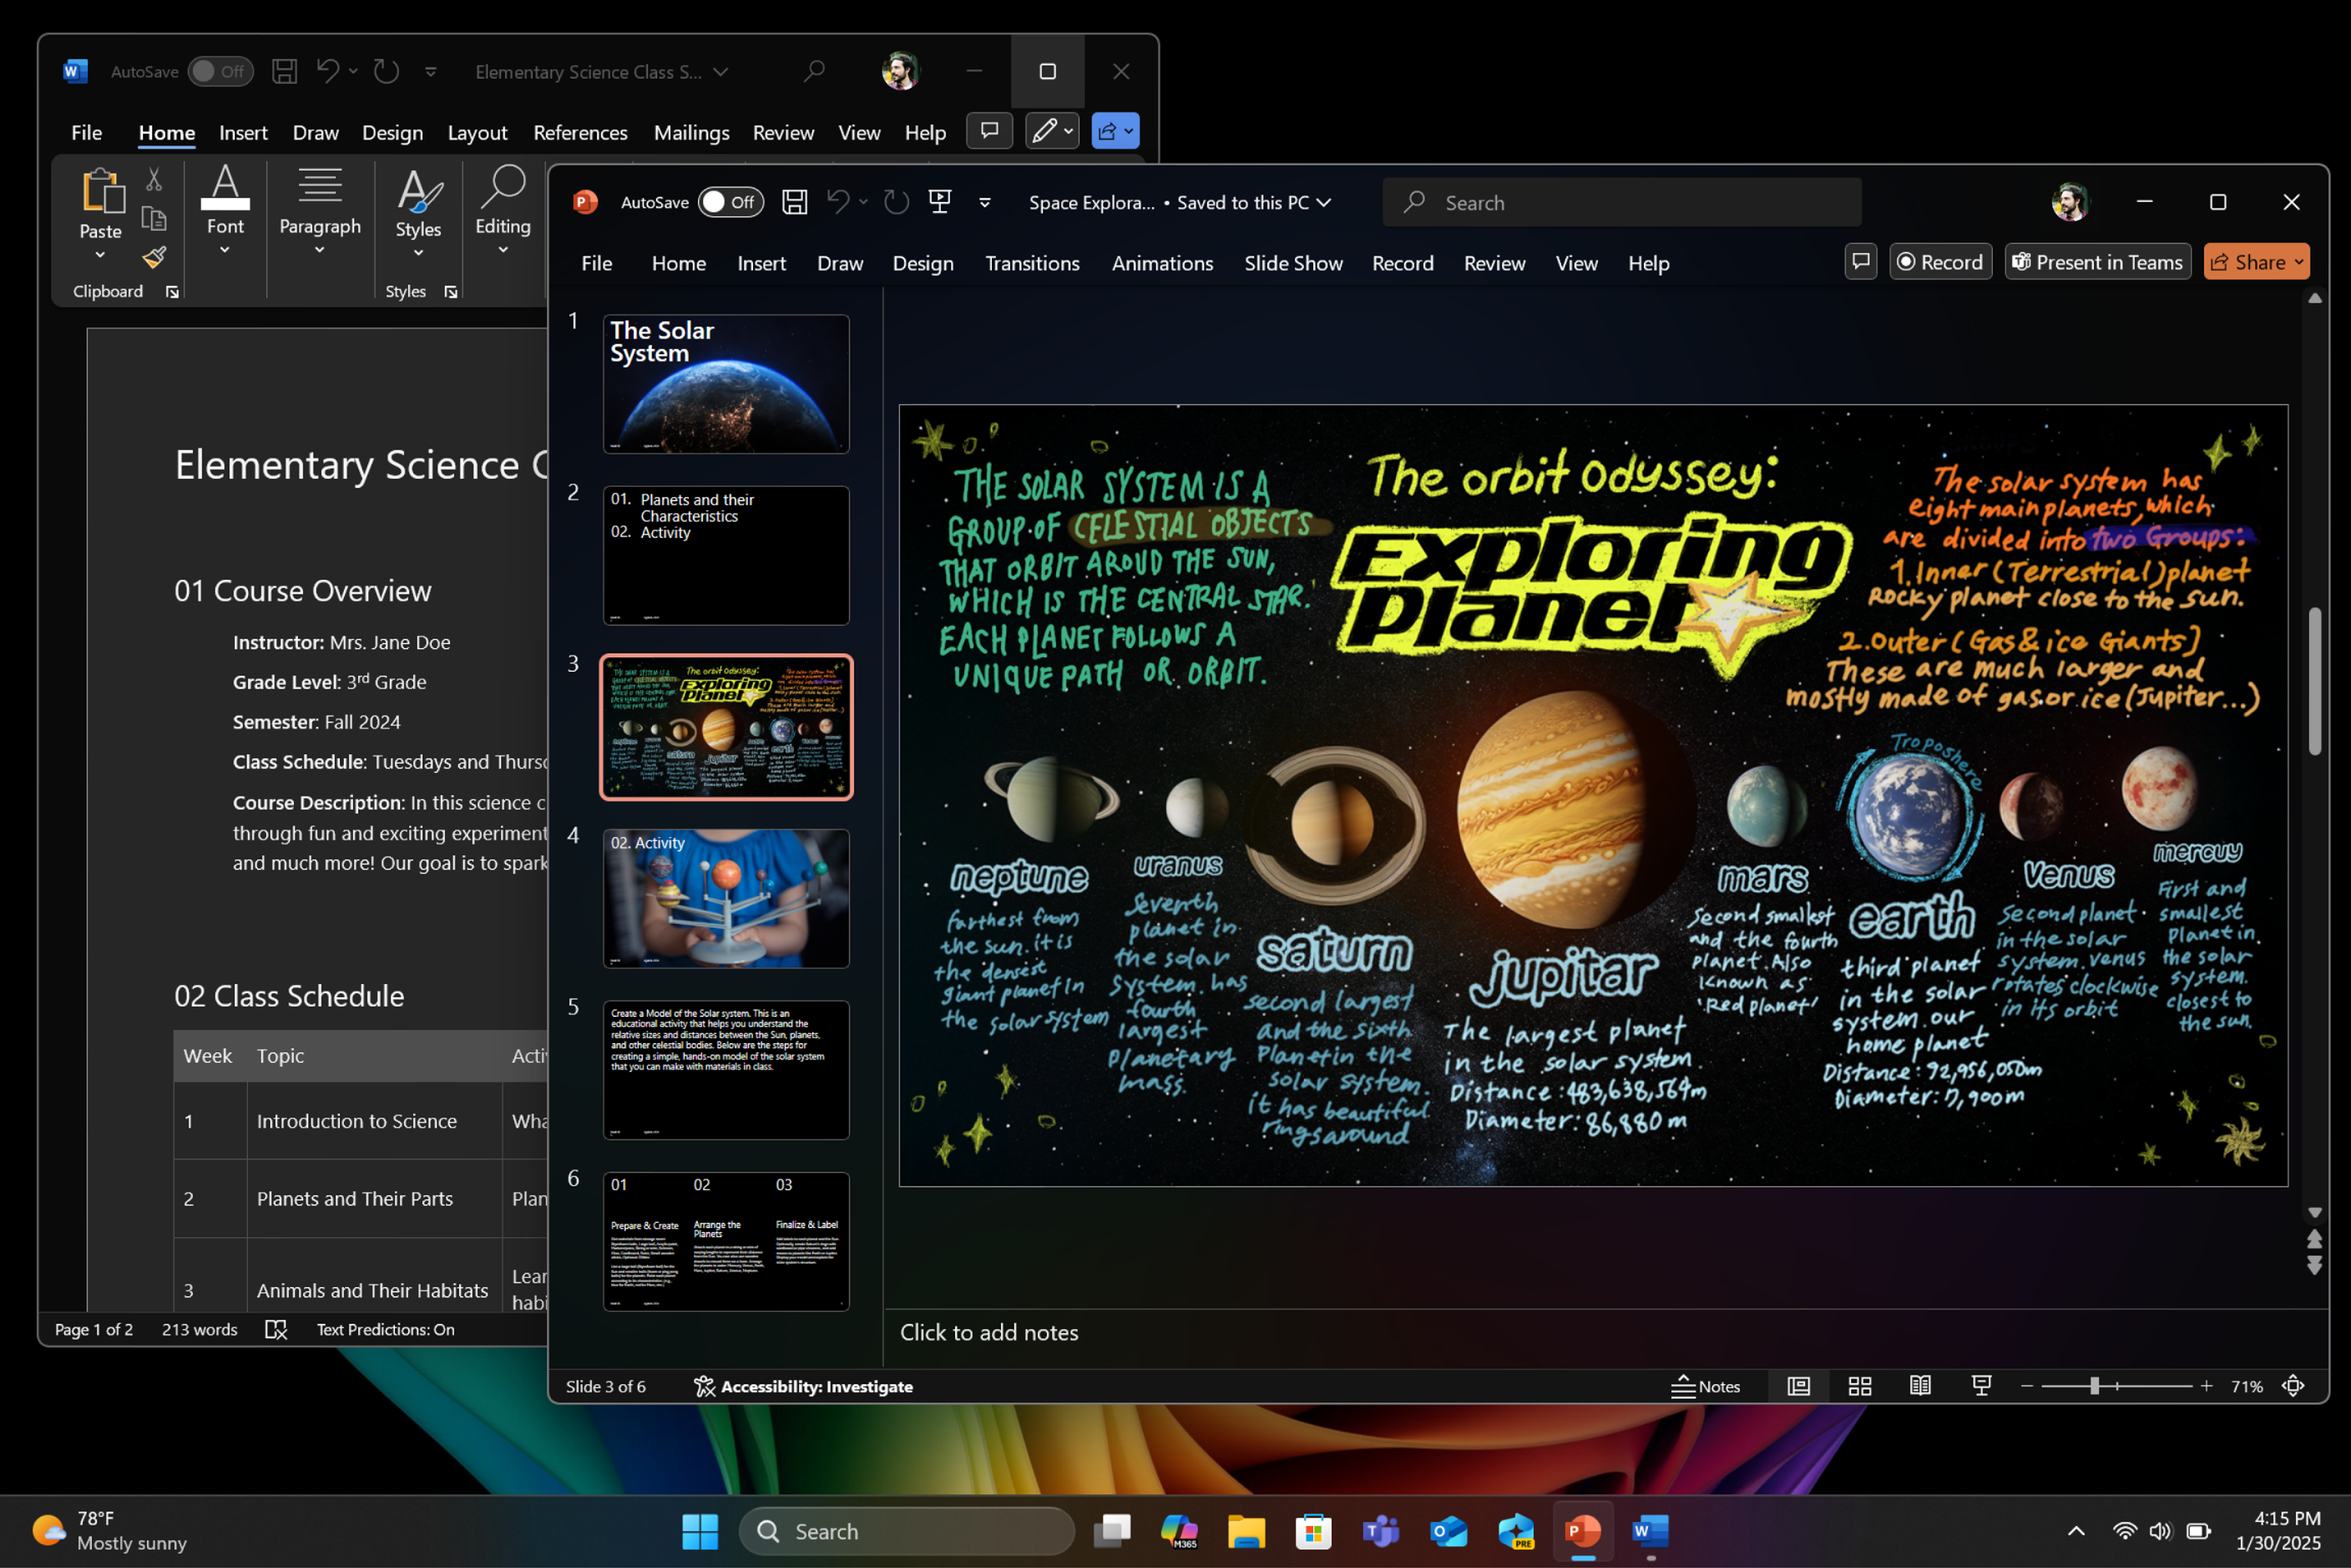The width and height of the screenshot is (2351, 1568).
Task: Open the Transitions tab
Action: pyautogui.click(x=1031, y=263)
